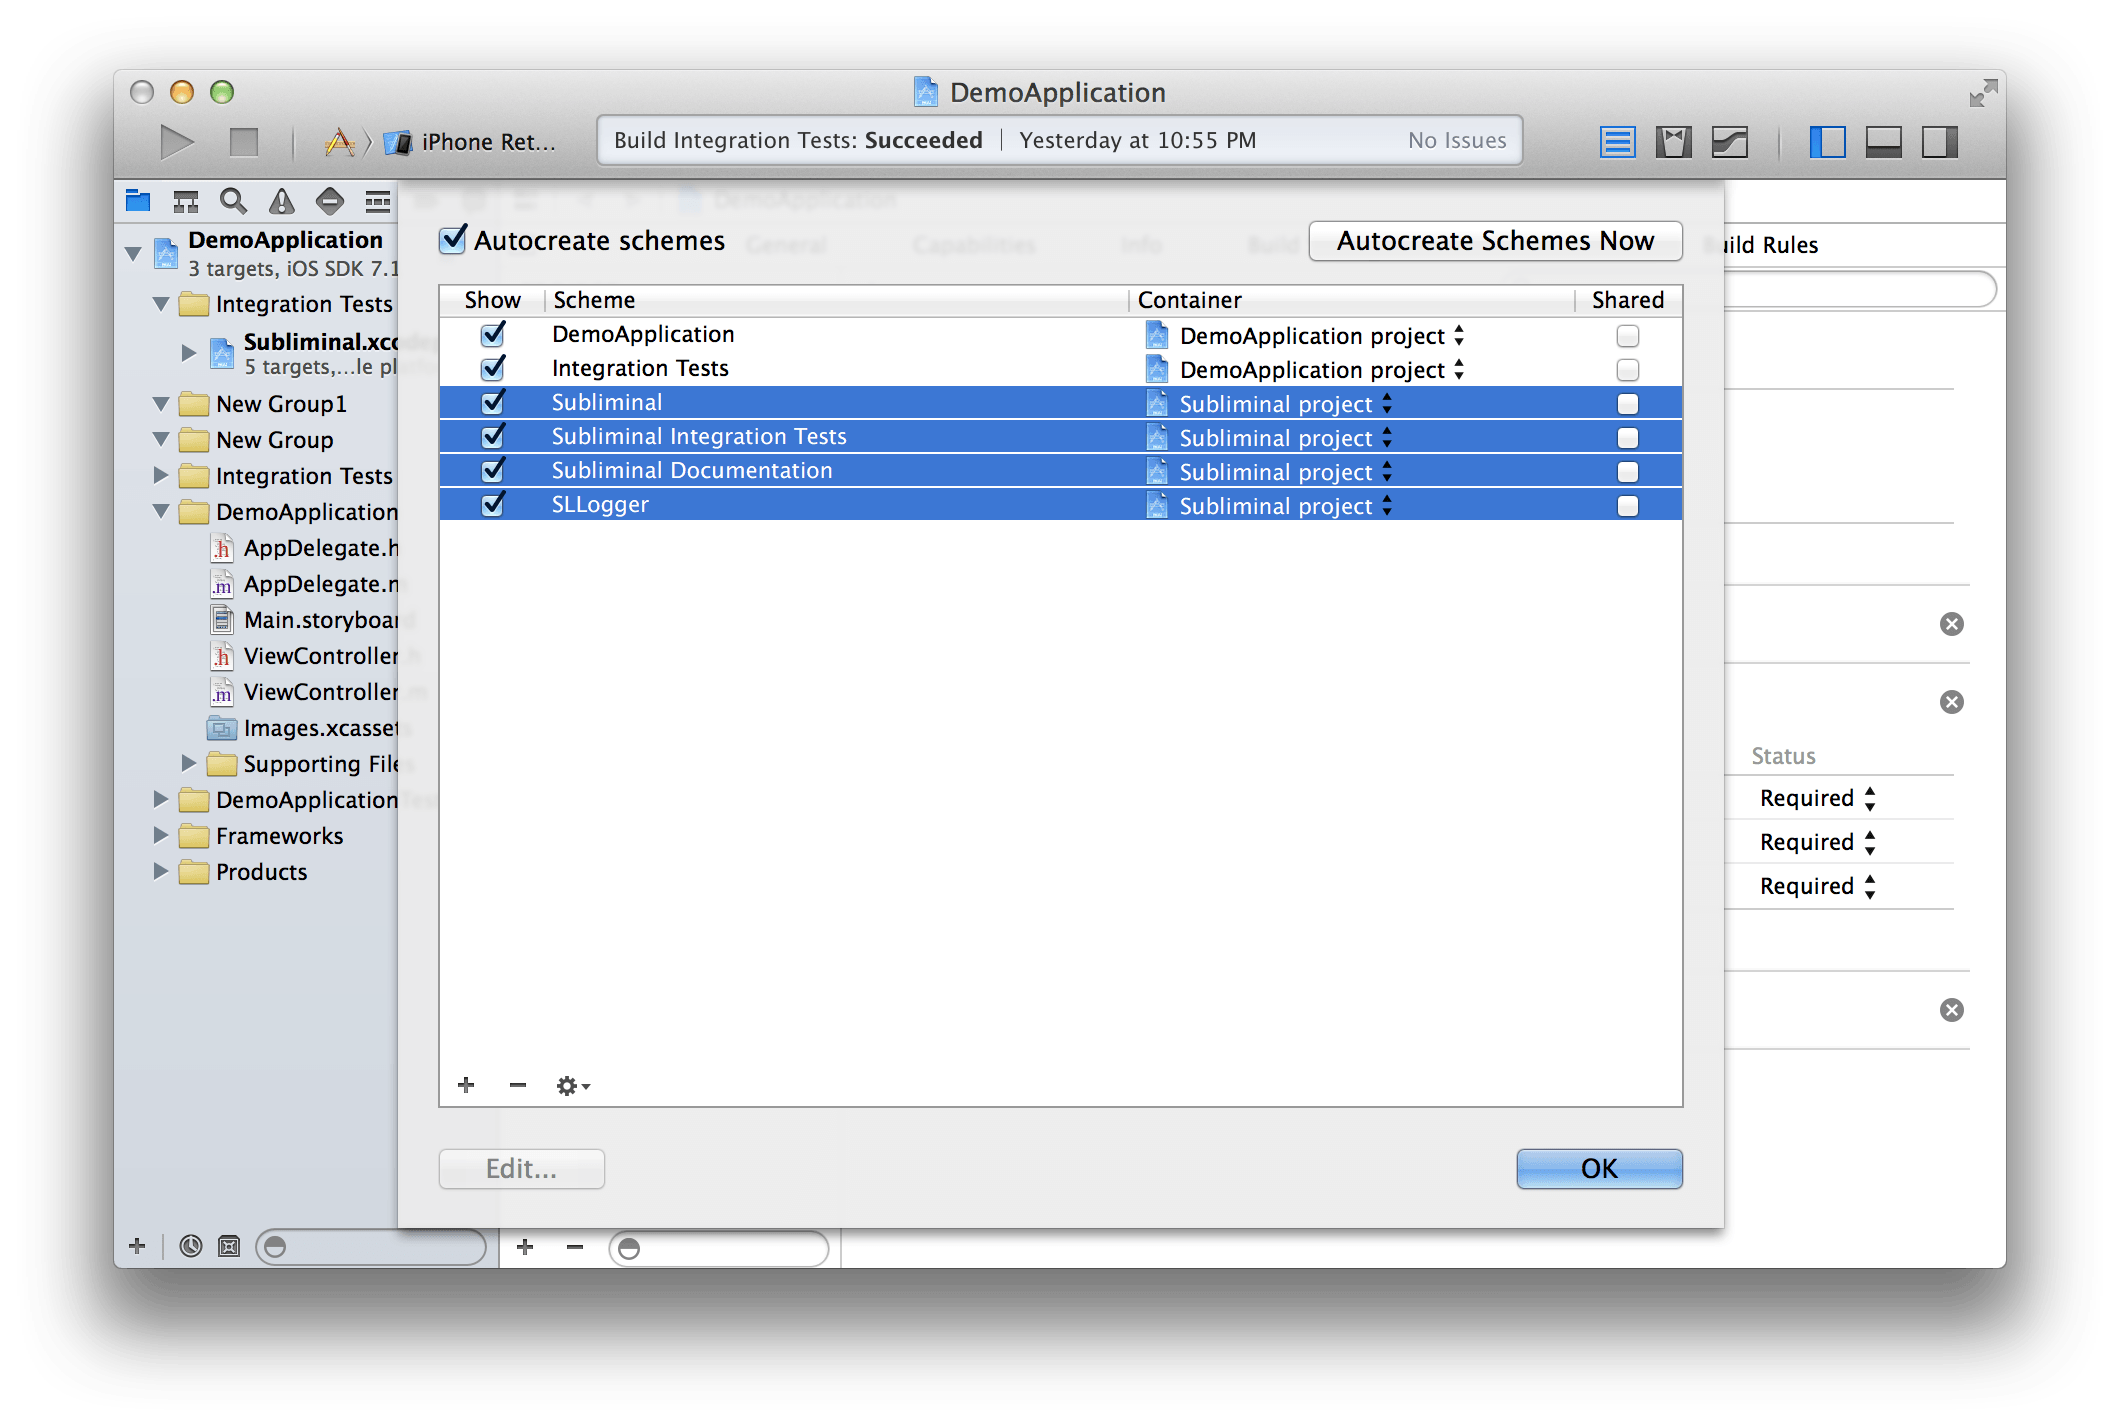This screenshot has height=1426, width=2120.
Task: Toggle the Debug area panel
Action: [1883, 142]
